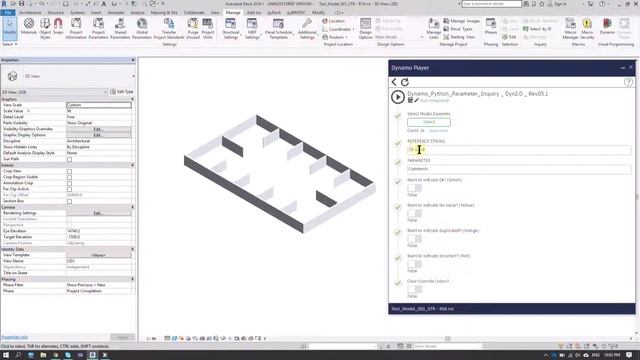This screenshot has height=360, width=640.
Task: Run the script with Dynamo Player play button
Action: click(398, 97)
